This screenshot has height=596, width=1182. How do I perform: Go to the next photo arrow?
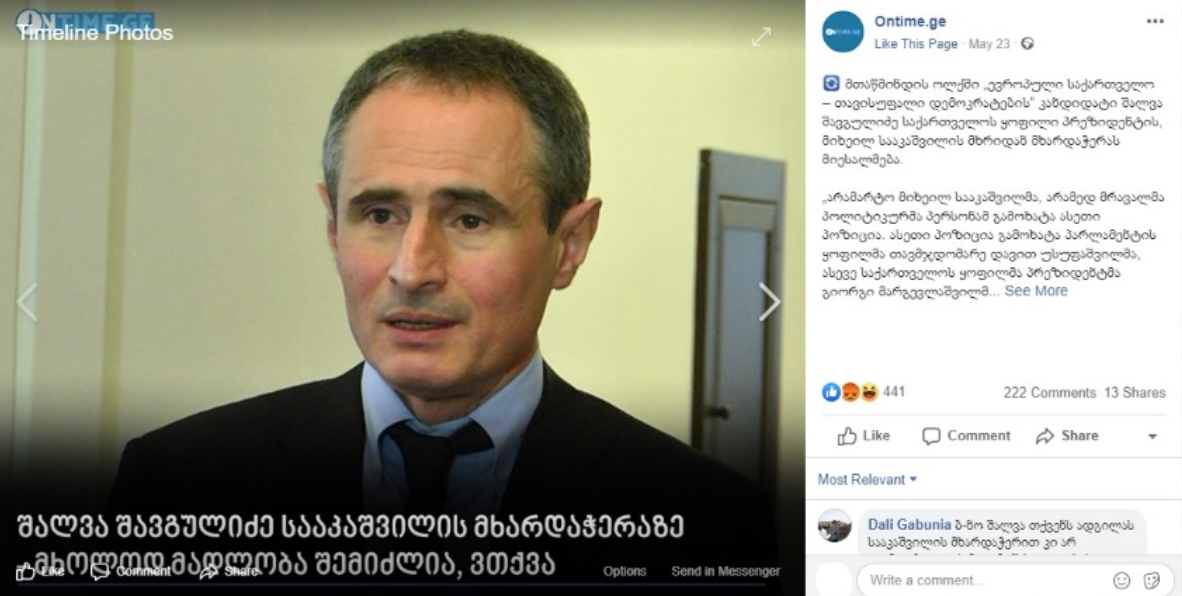(x=770, y=301)
